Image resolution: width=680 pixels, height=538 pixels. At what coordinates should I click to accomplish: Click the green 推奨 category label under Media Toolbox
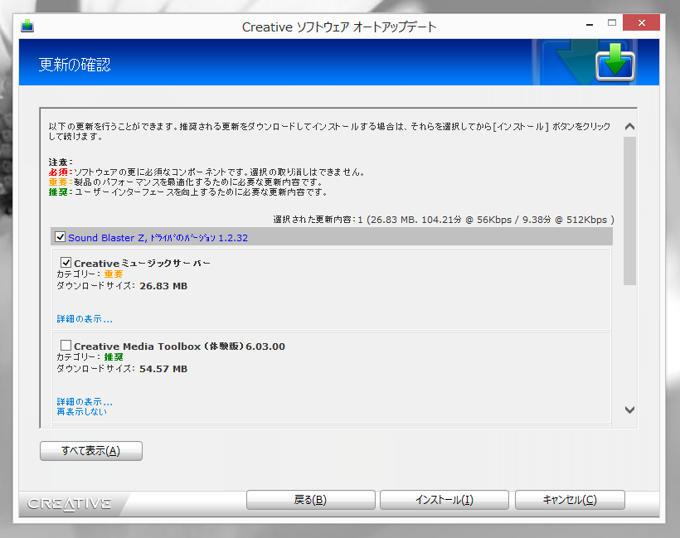point(114,357)
